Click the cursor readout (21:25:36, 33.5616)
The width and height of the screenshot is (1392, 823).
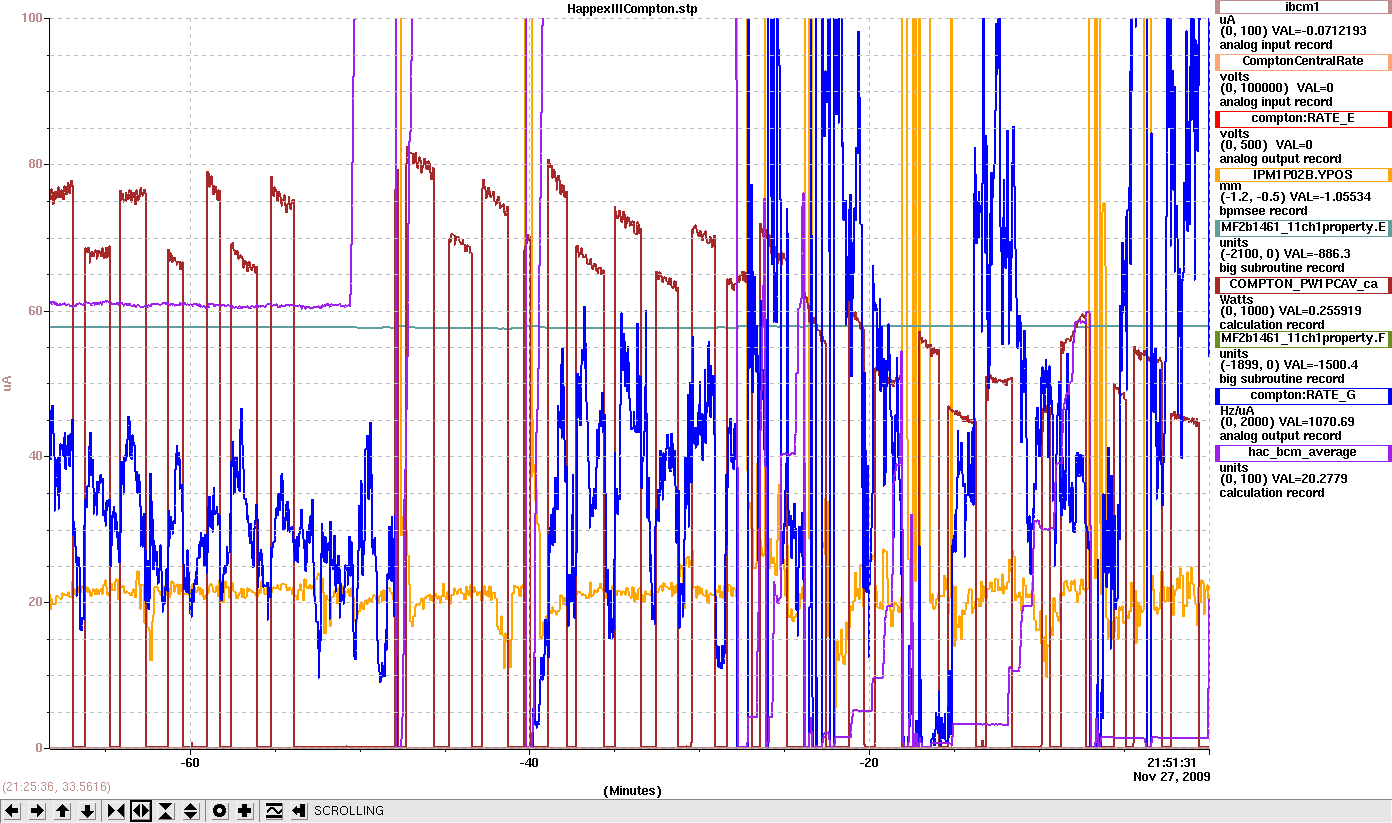tap(57, 786)
